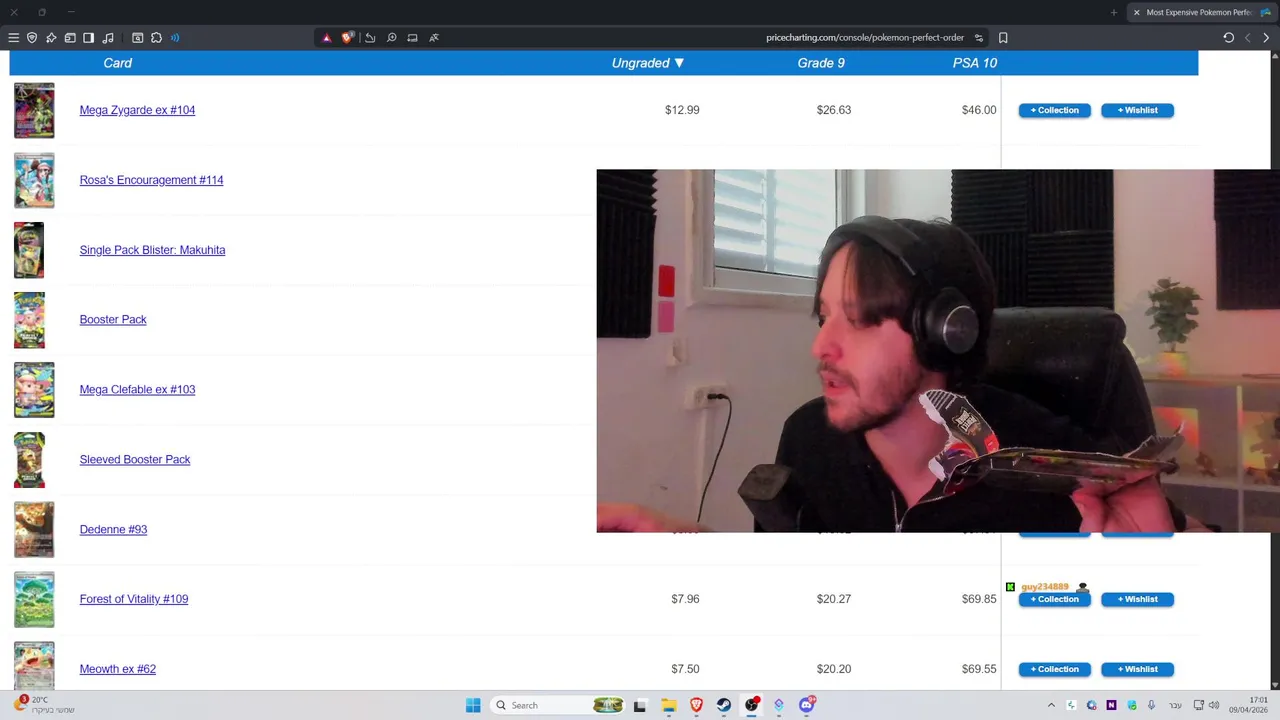Sort by the PSA 10 column header
Viewport: 1280px width, 720px height.
975,63
